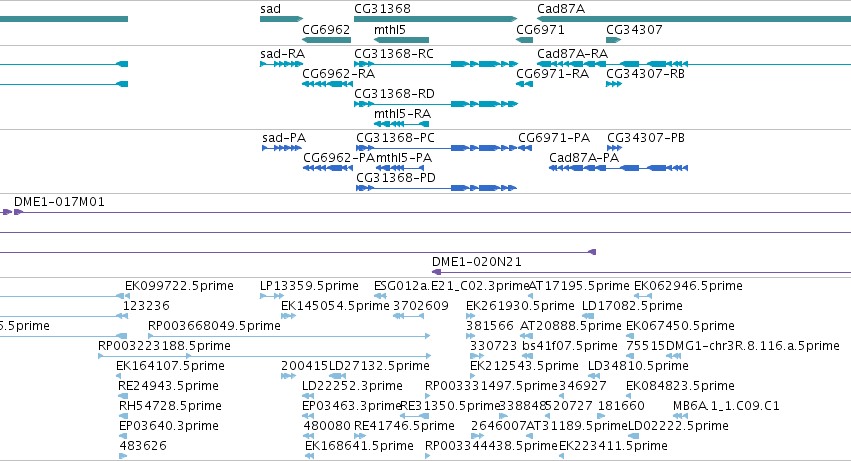Select protein CG31368-PC
The height and width of the screenshot is (461, 851).
pyautogui.click(x=395, y=138)
